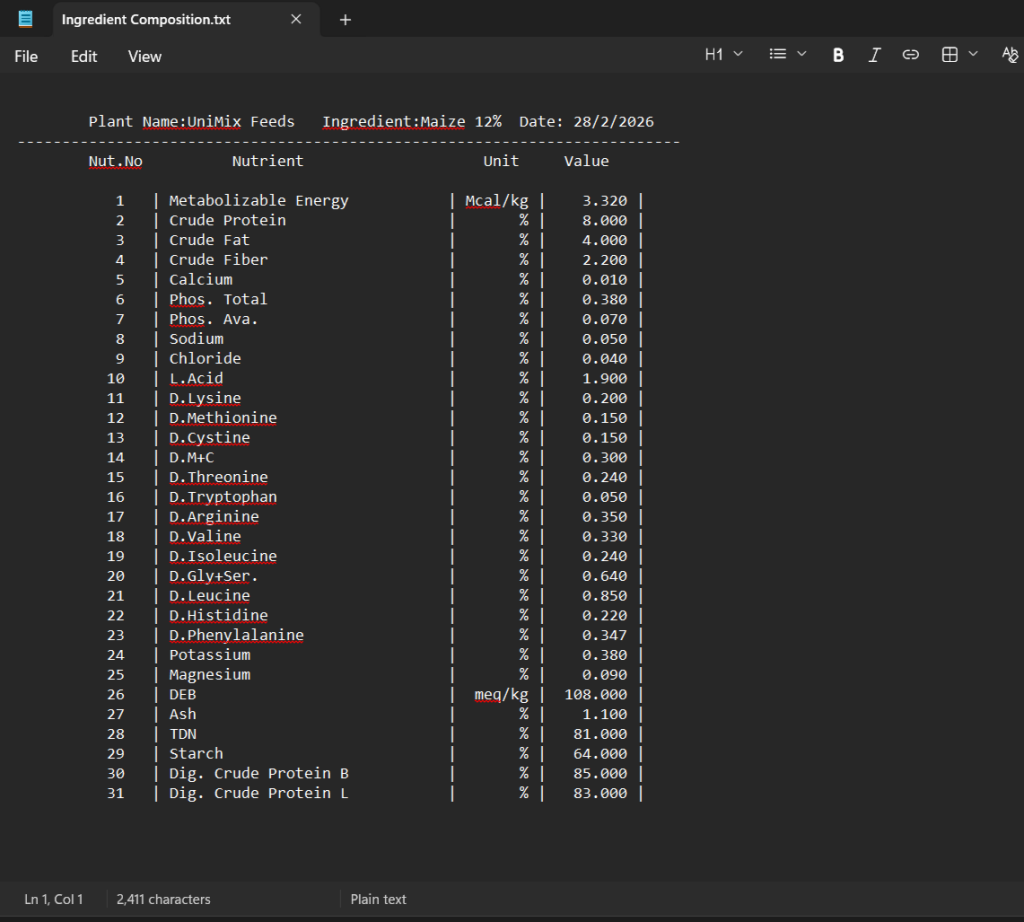The width and height of the screenshot is (1024, 922).
Task: Open a new tab with the plus button
Action: click(345, 20)
